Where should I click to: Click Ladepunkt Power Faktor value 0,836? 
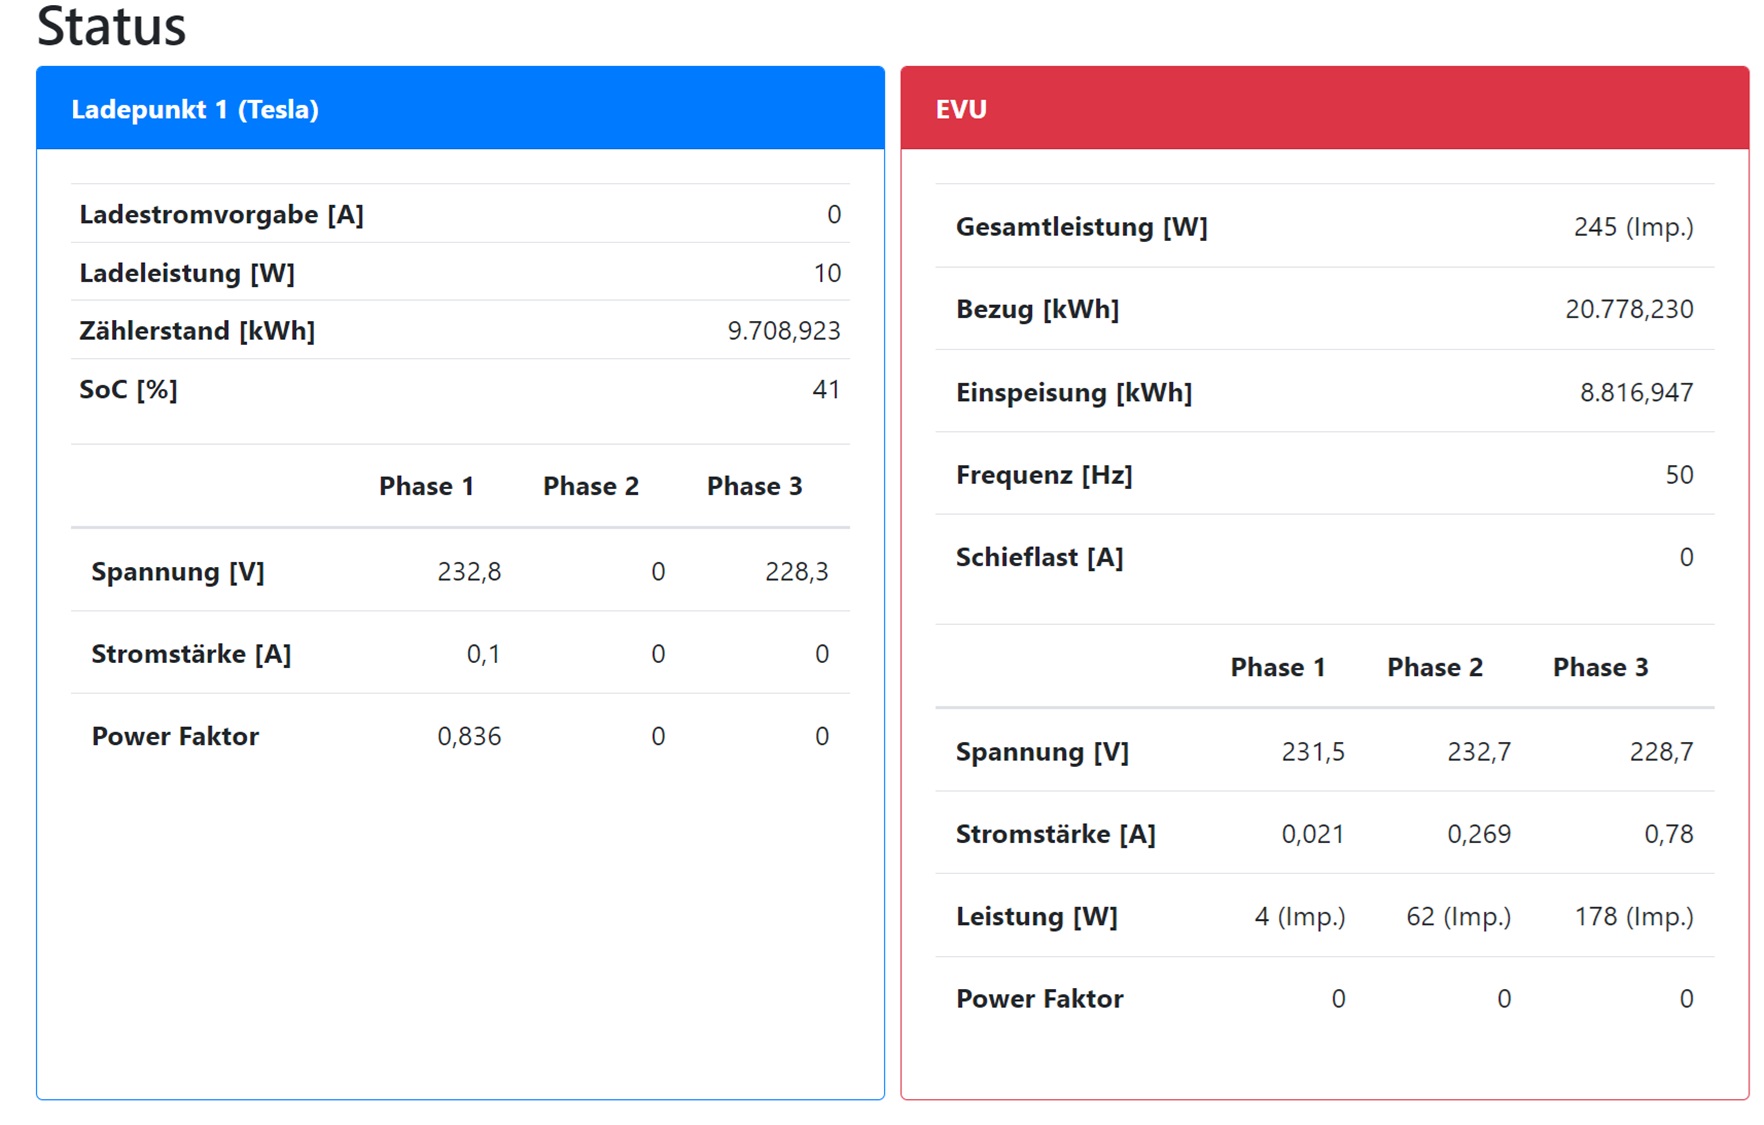[x=469, y=736]
